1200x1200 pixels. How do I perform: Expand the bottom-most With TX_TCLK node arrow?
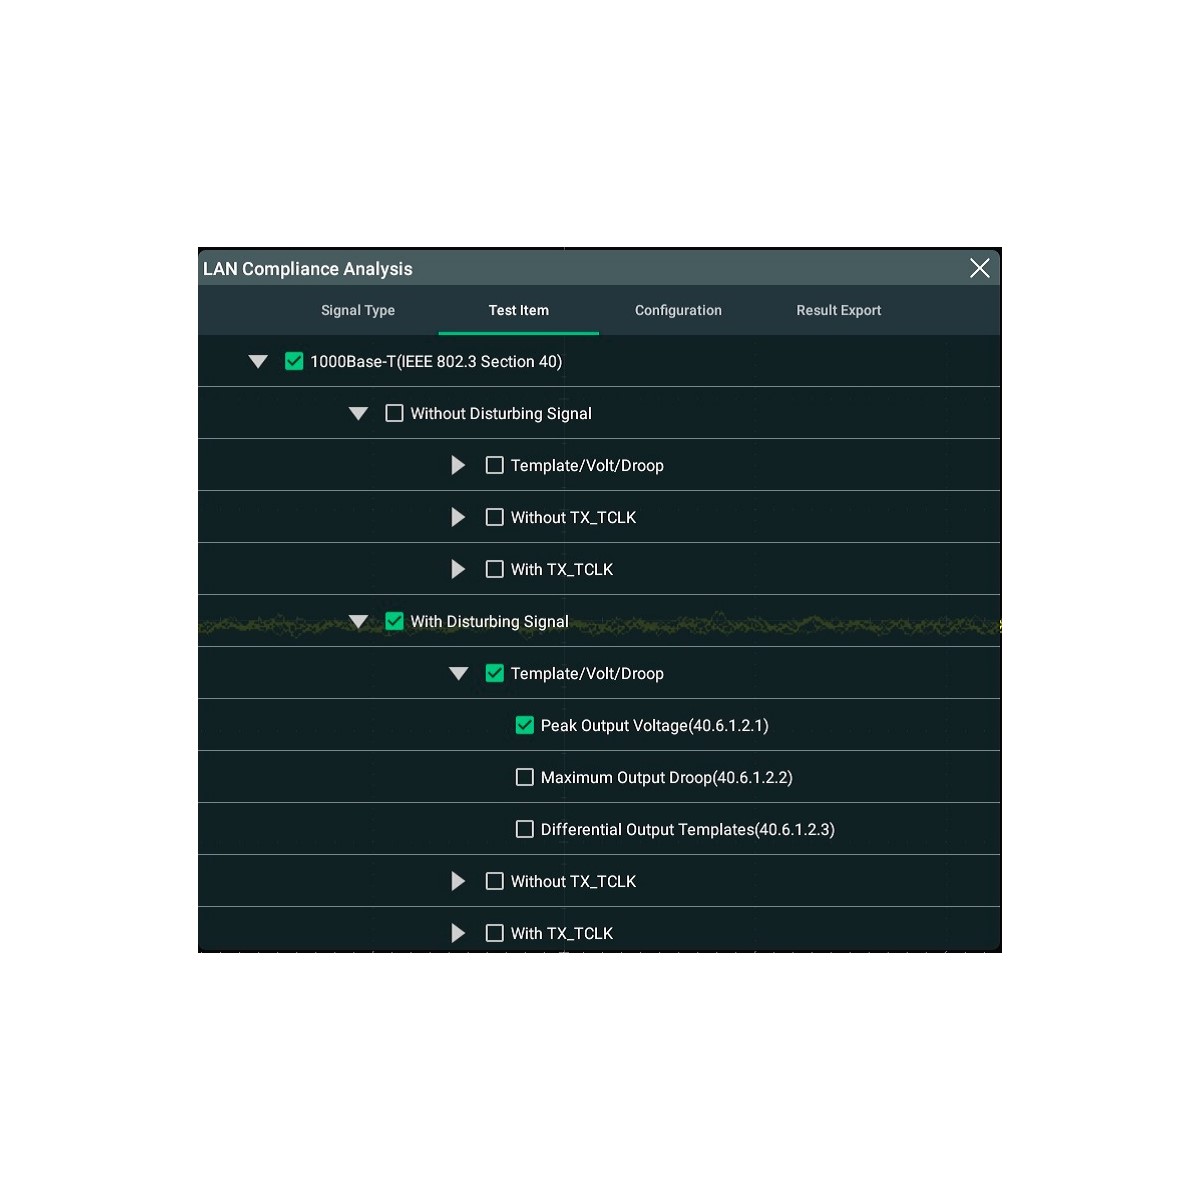coord(458,933)
